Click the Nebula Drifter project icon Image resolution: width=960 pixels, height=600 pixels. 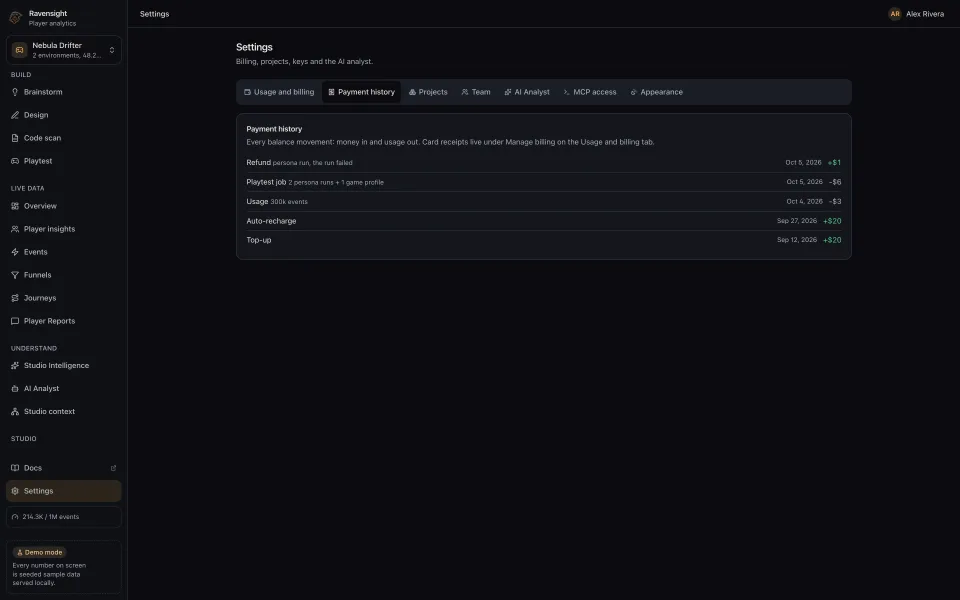click(x=20, y=50)
